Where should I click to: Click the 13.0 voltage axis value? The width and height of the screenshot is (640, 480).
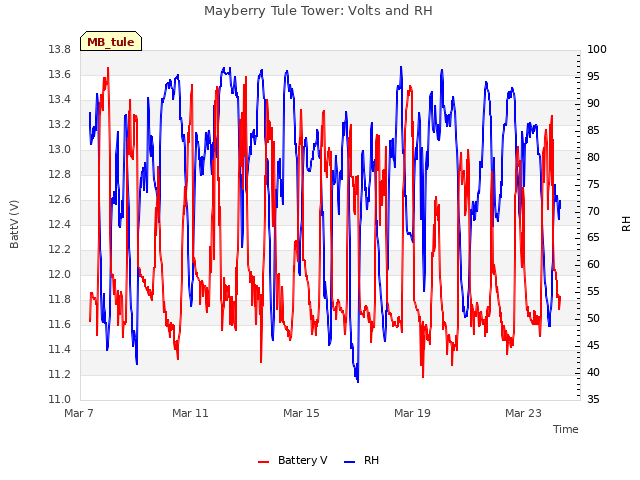pyautogui.click(x=60, y=150)
